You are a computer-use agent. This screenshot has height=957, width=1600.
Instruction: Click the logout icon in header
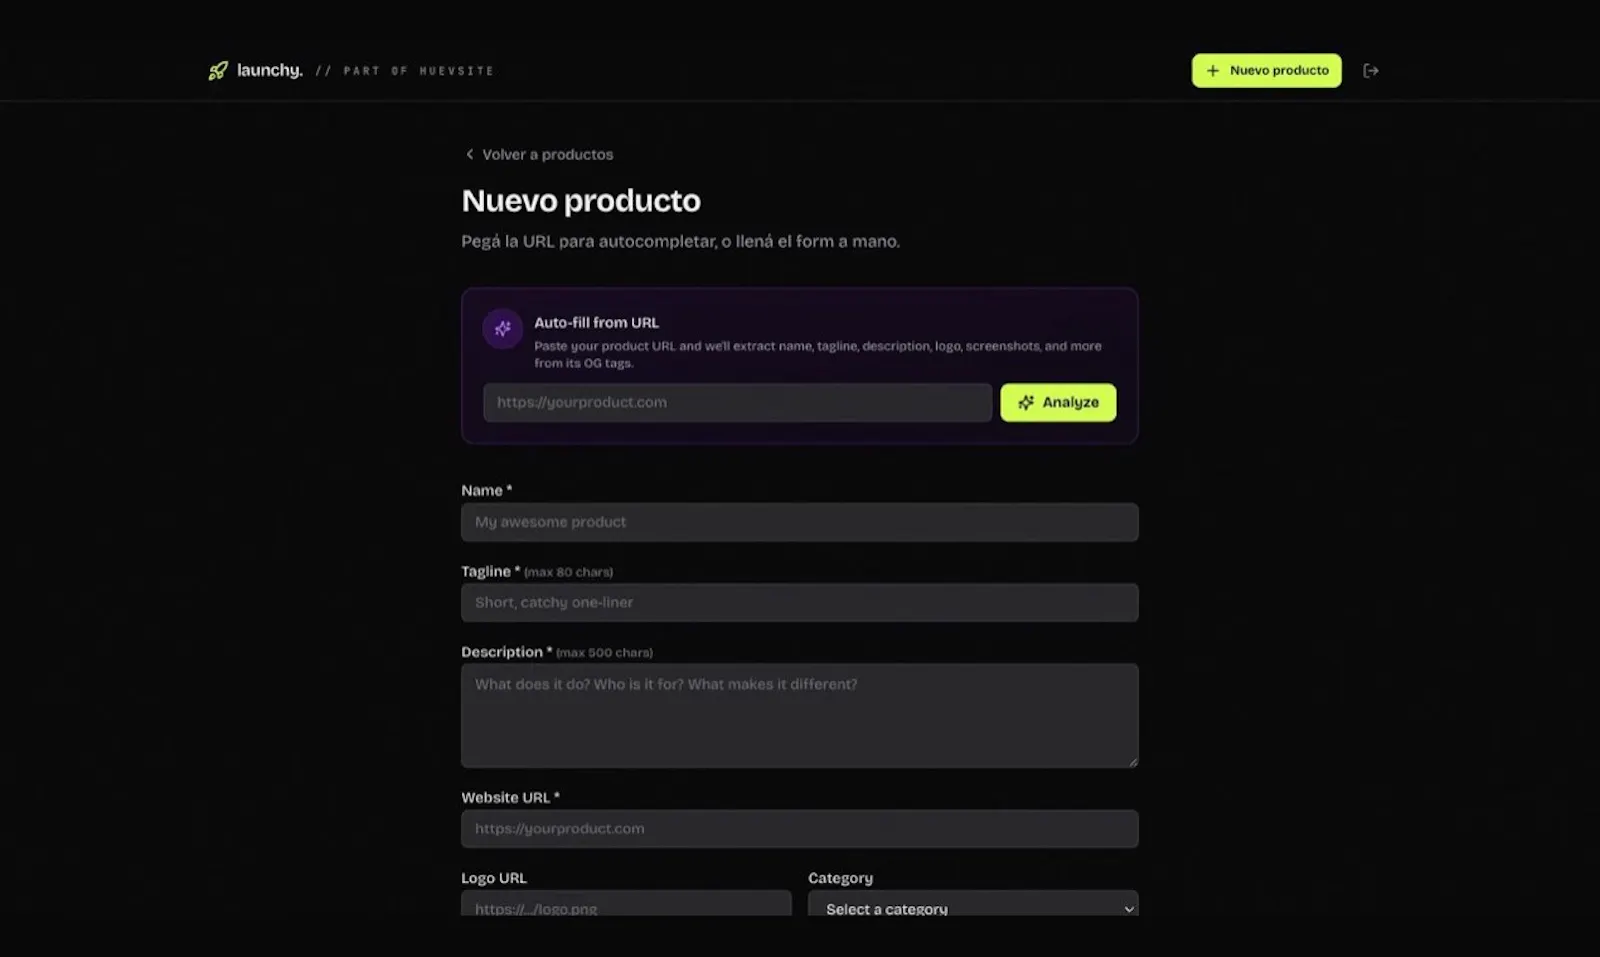1371,71
